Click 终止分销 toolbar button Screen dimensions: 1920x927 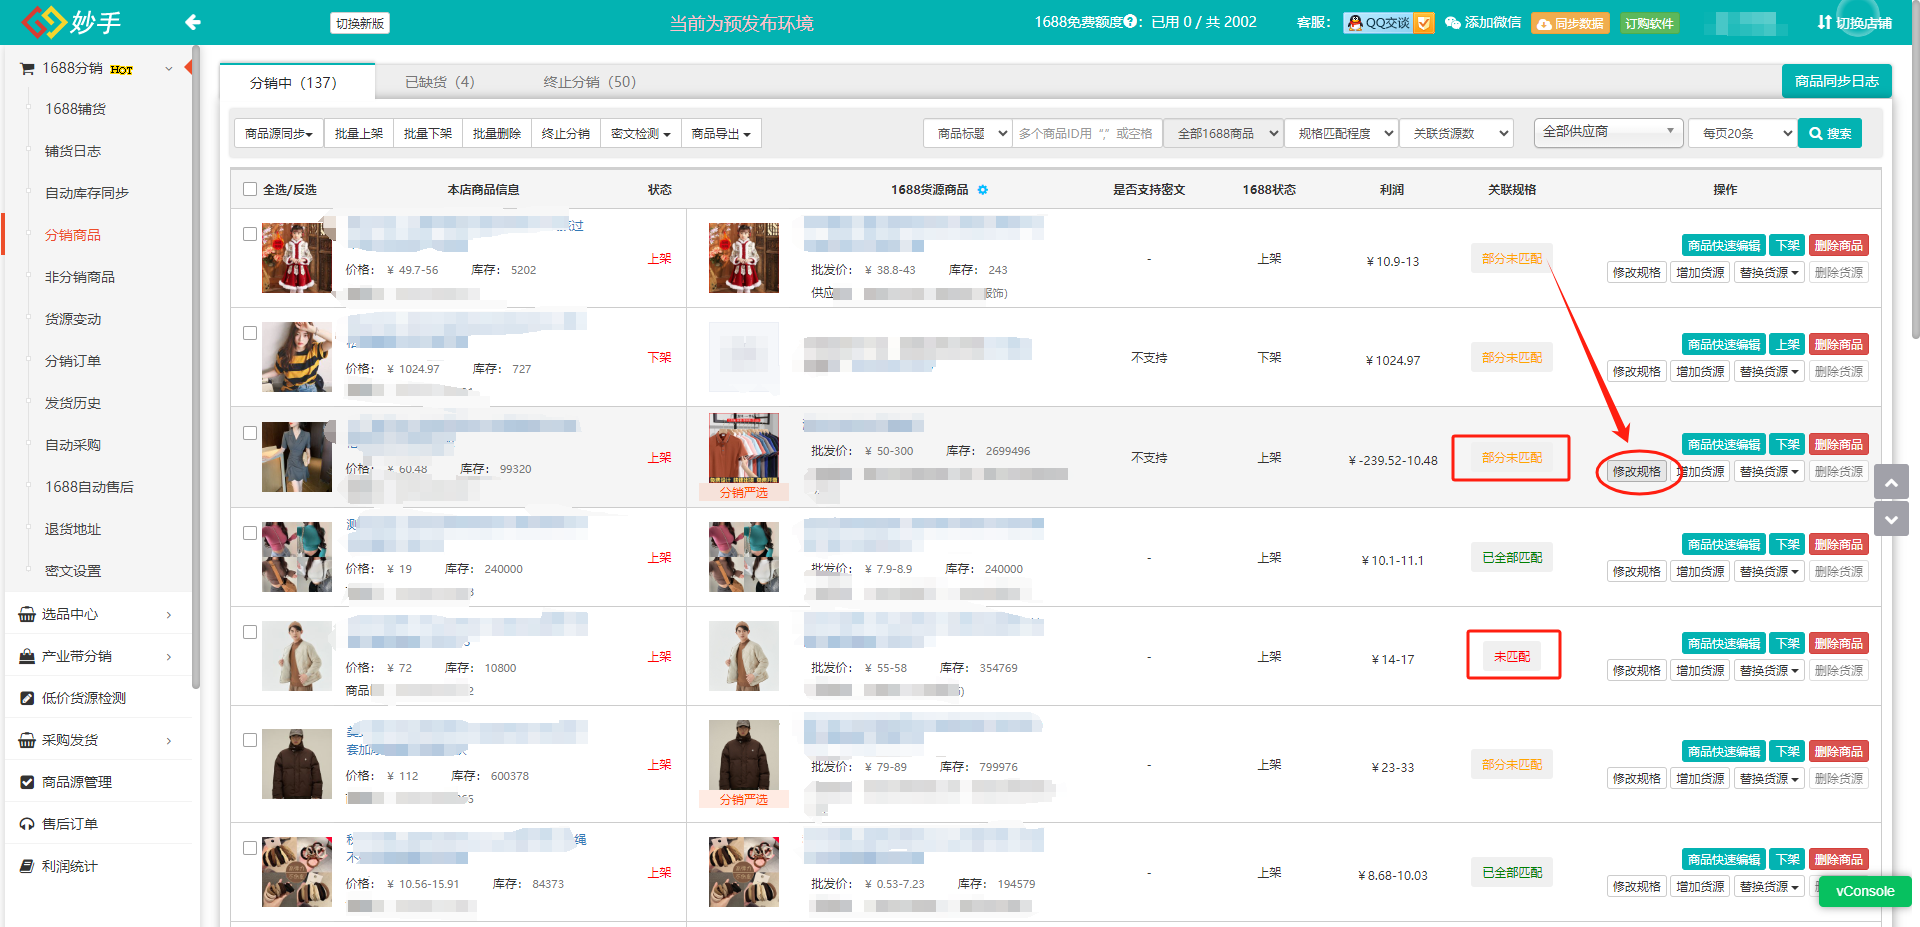pyautogui.click(x=566, y=133)
